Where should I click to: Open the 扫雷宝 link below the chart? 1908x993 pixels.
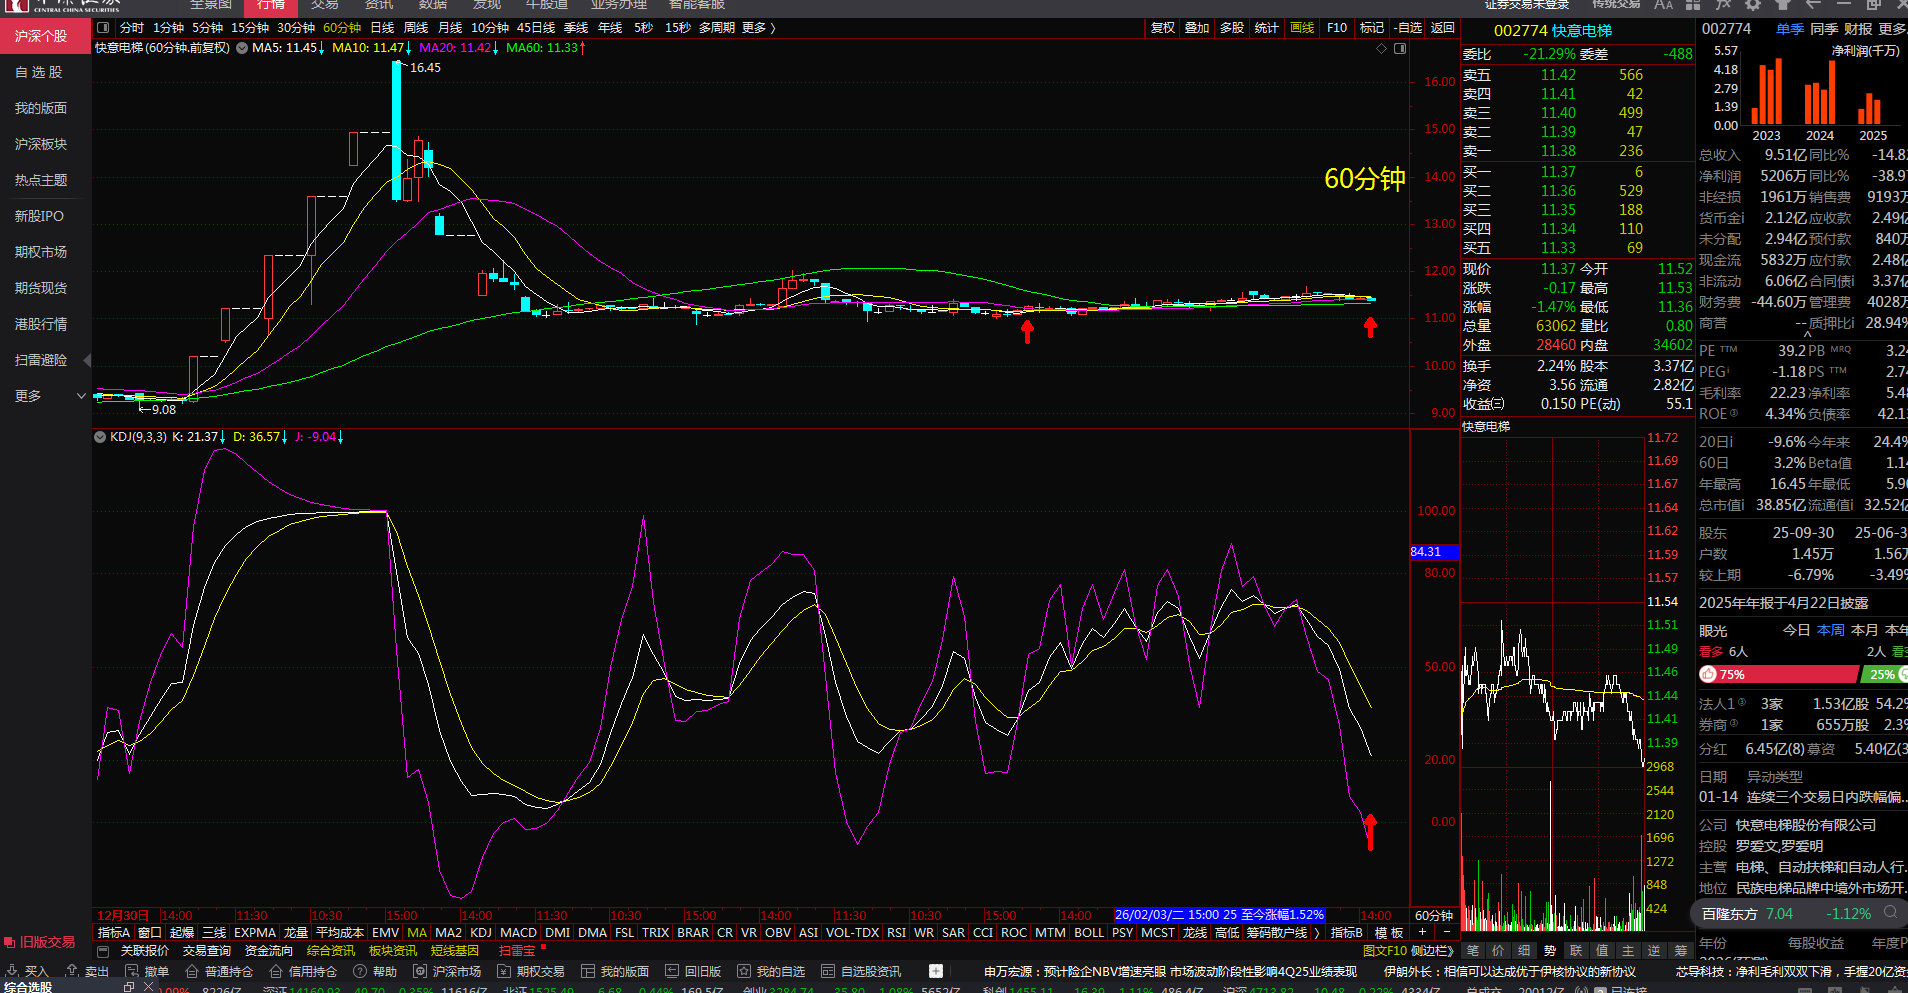[517, 951]
